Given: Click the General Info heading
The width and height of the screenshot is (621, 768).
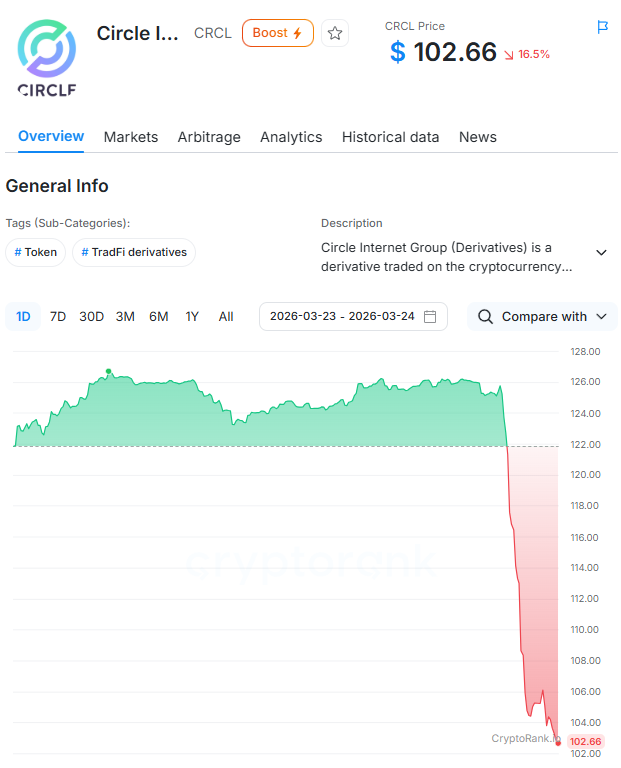Looking at the screenshot, I should [x=57, y=186].
